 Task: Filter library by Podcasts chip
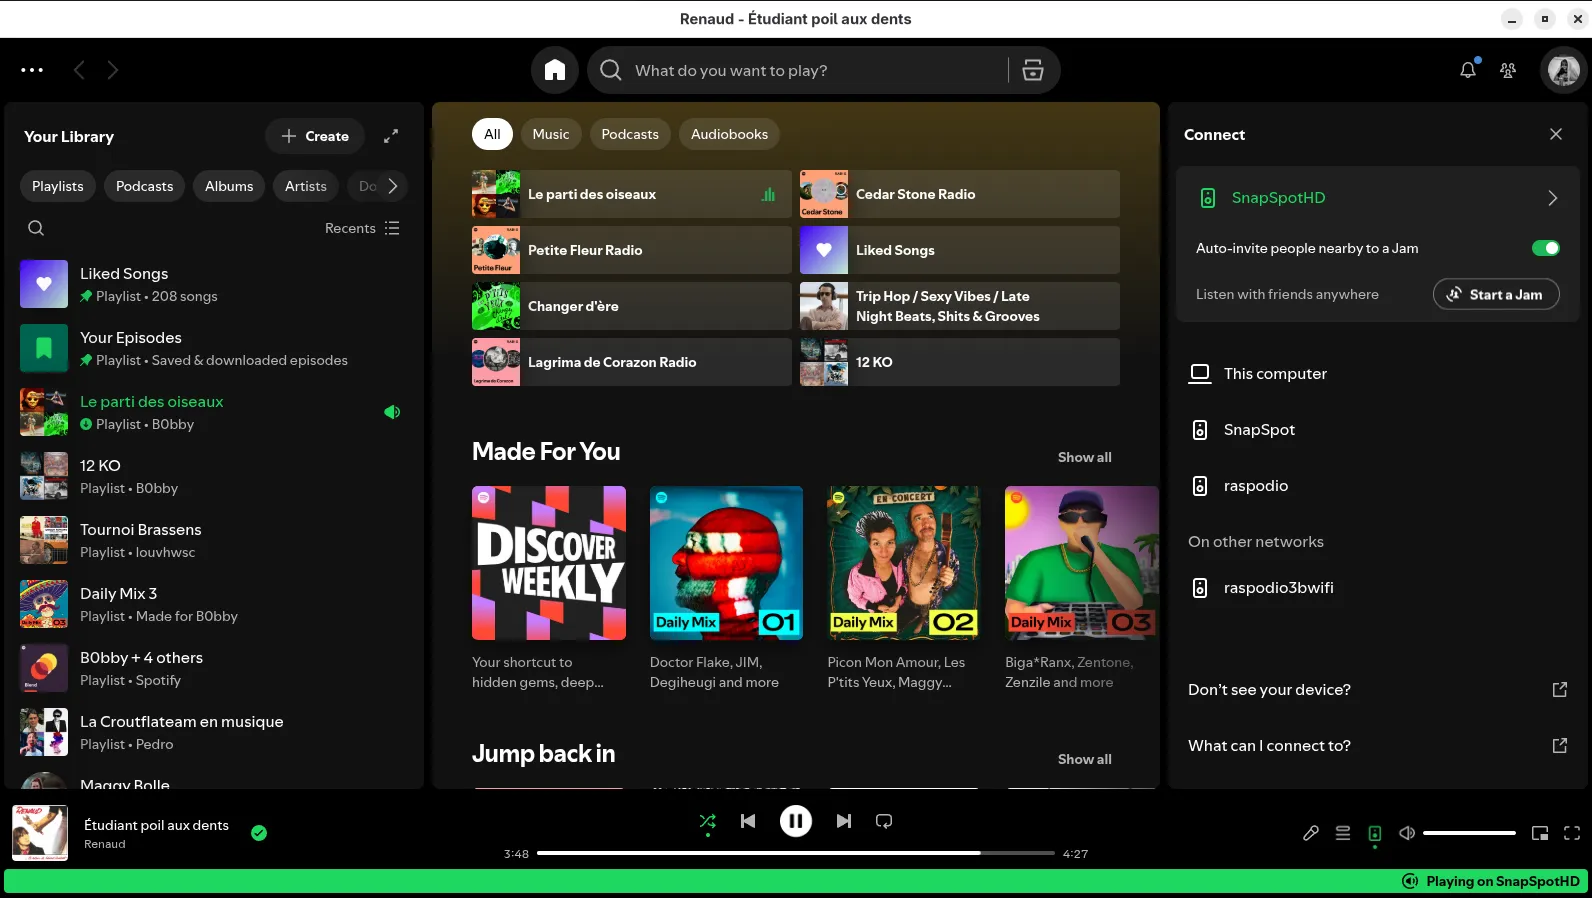tap(144, 186)
